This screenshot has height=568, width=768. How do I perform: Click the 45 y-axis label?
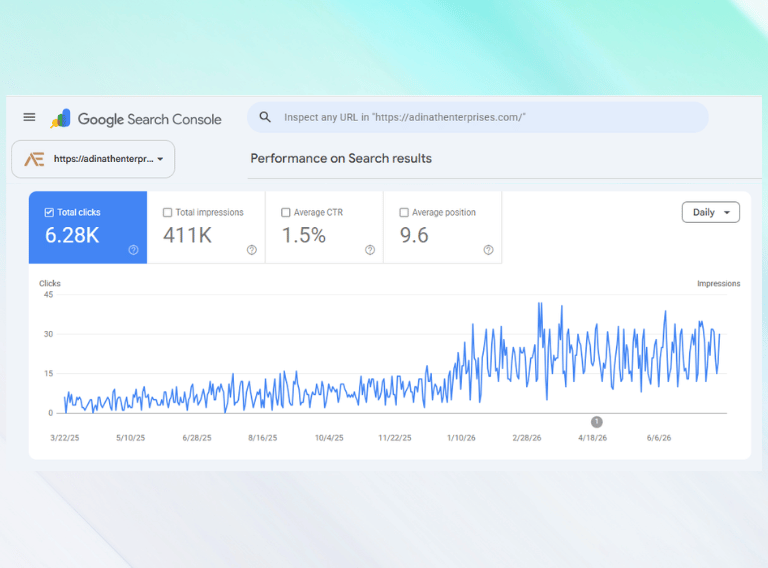pyautogui.click(x=48, y=295)
